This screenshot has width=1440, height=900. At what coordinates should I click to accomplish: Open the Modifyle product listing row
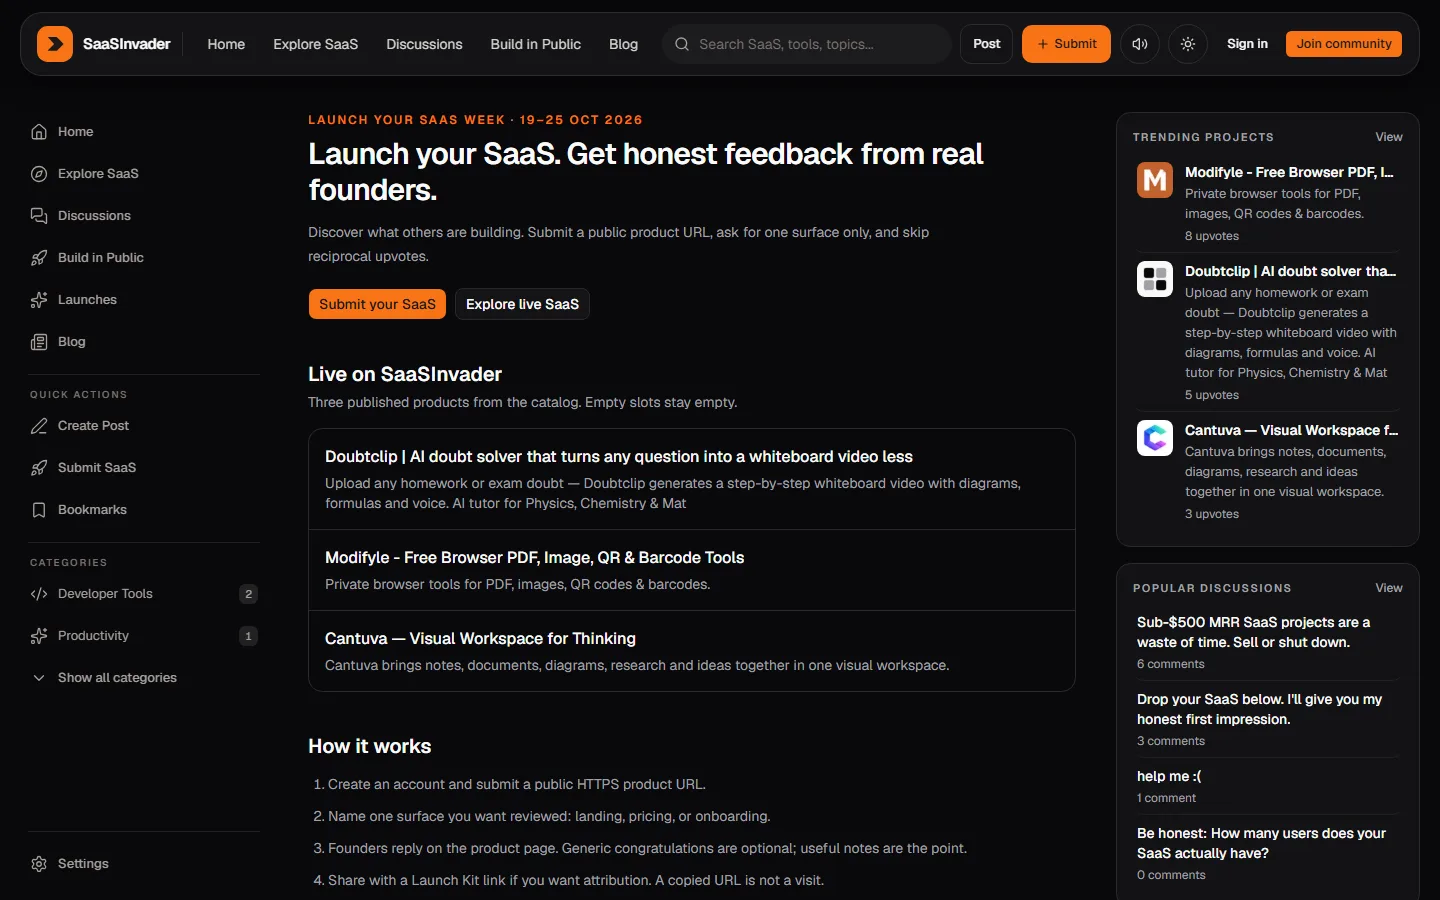tap(692, 570)
